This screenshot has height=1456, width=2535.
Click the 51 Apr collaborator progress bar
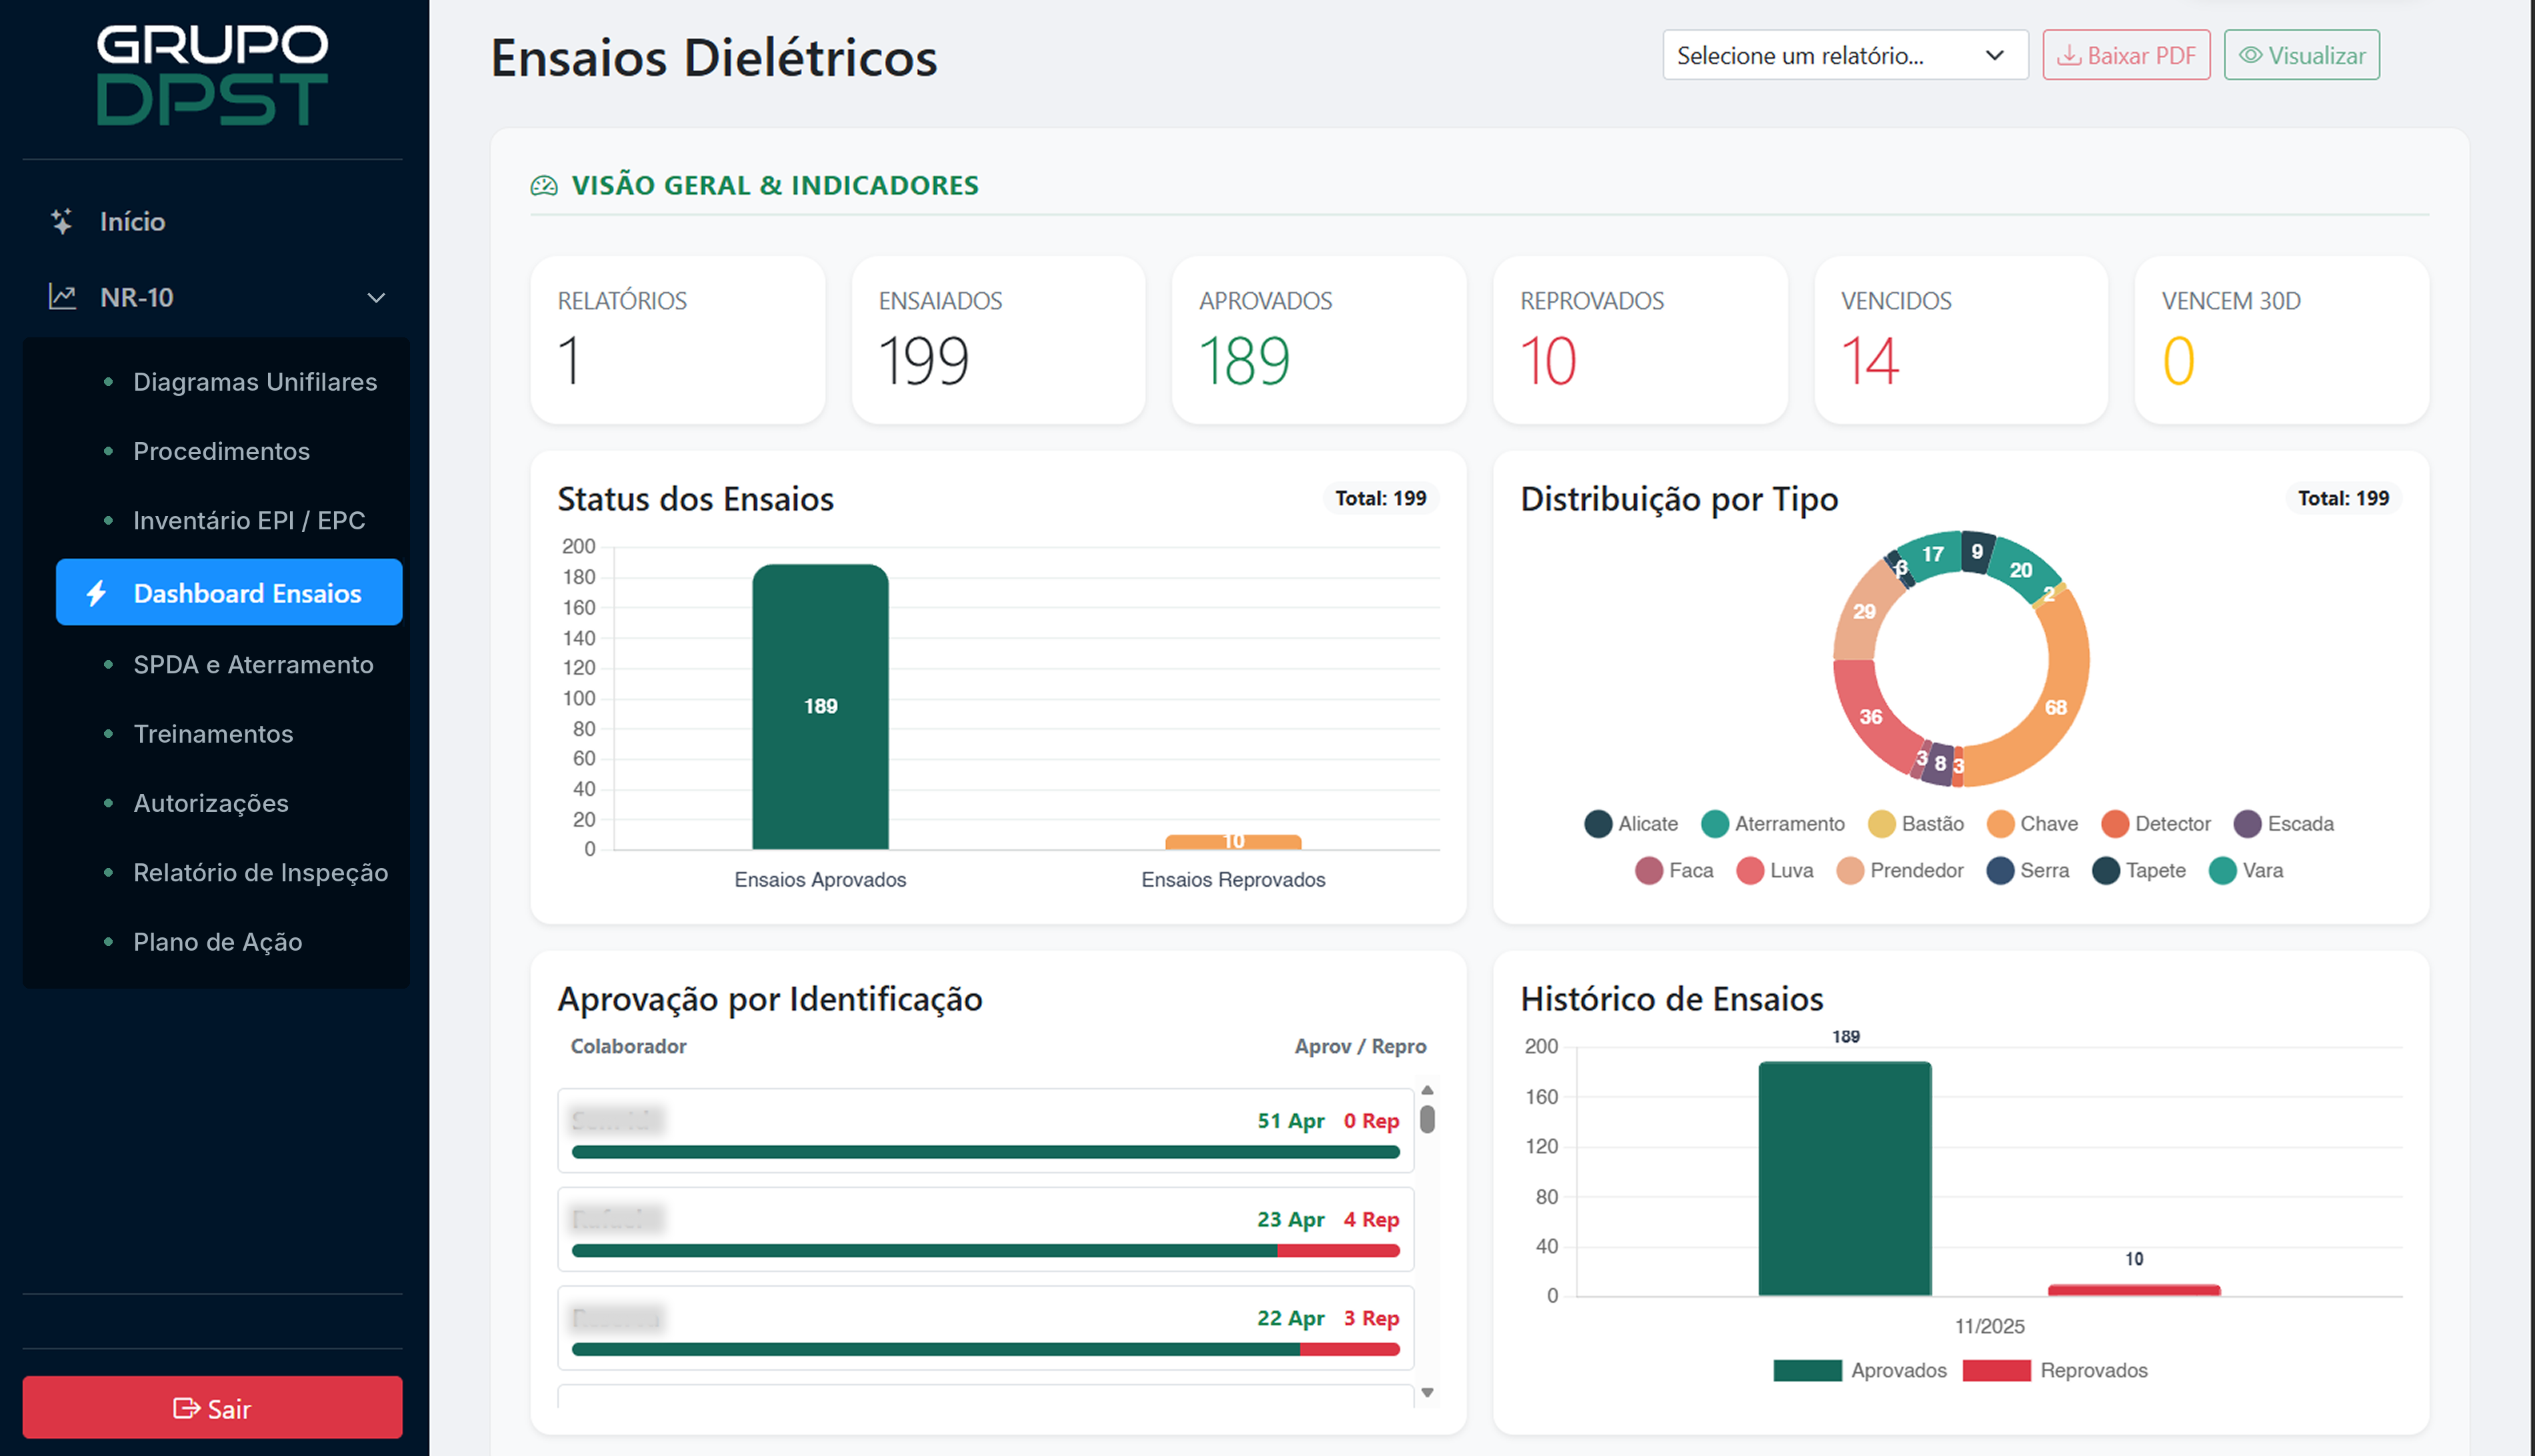(985, 1152)
